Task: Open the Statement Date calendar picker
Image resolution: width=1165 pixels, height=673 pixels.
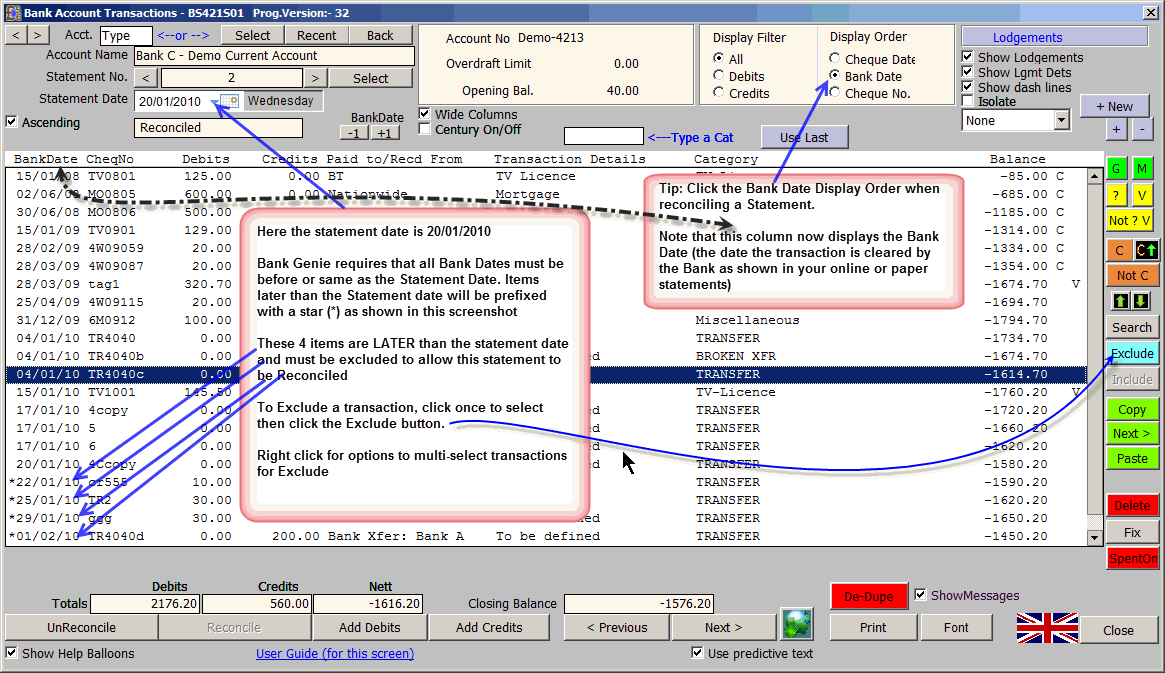Action: click(x=230, y=101)
